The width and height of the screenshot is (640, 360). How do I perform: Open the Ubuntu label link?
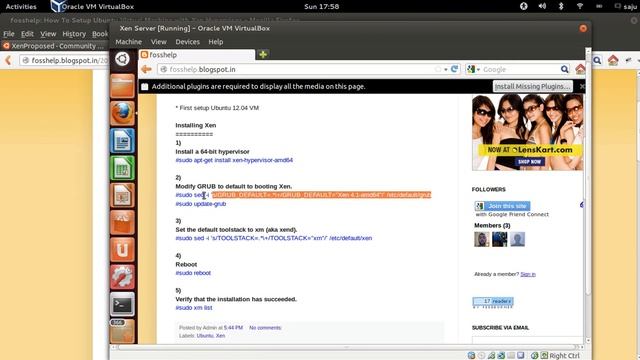(205, 336)
